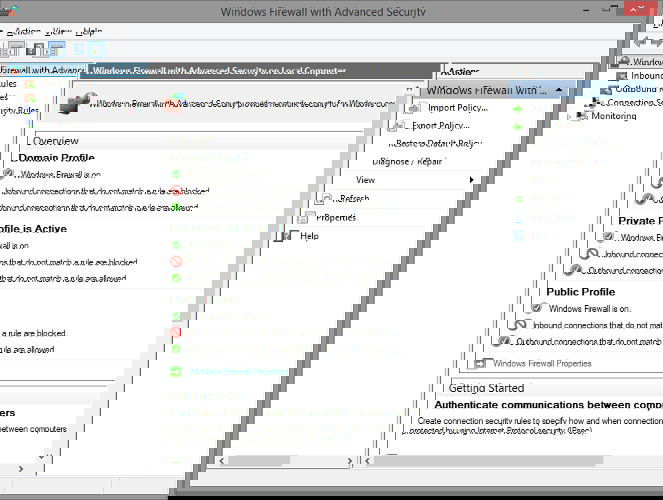Screen dimensions: 663x500
Task: Click left arrow of right-side horizontal scrollbar
Action: 367,461
